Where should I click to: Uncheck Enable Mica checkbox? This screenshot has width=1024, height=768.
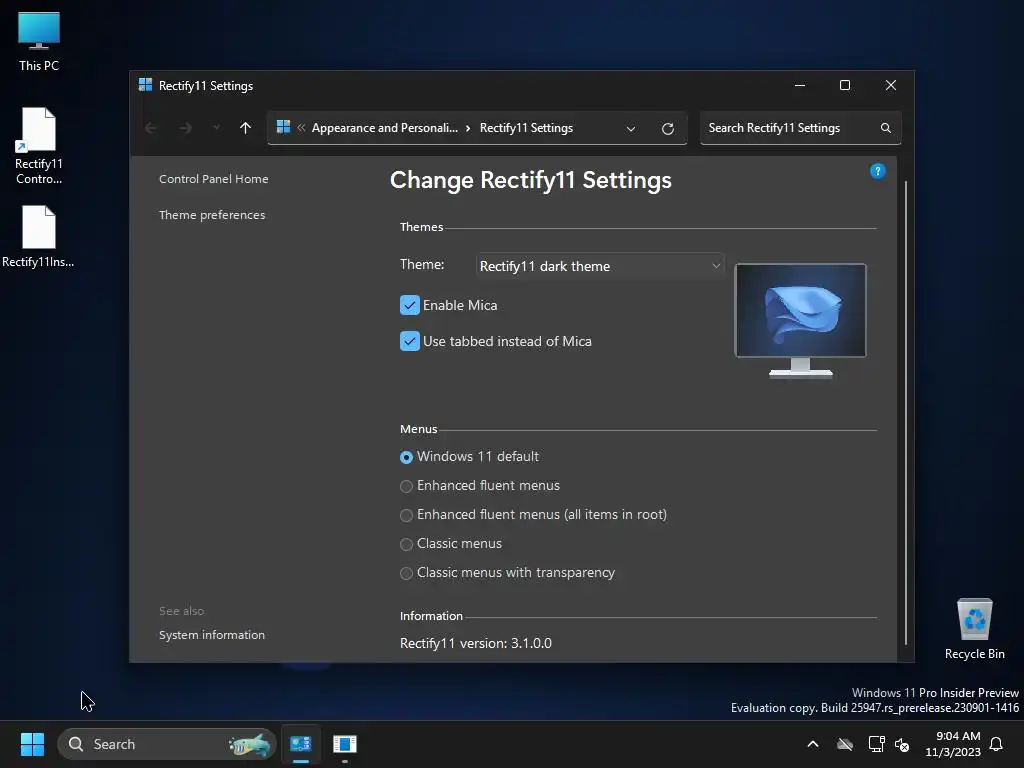[x=409, y=305]
